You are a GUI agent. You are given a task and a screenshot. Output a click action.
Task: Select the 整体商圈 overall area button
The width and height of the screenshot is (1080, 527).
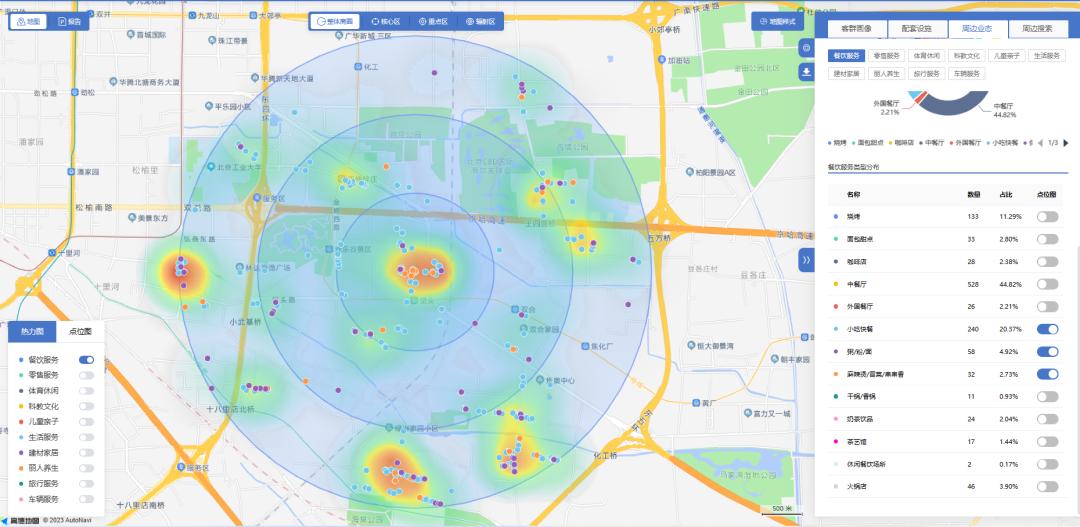[334, 21]
